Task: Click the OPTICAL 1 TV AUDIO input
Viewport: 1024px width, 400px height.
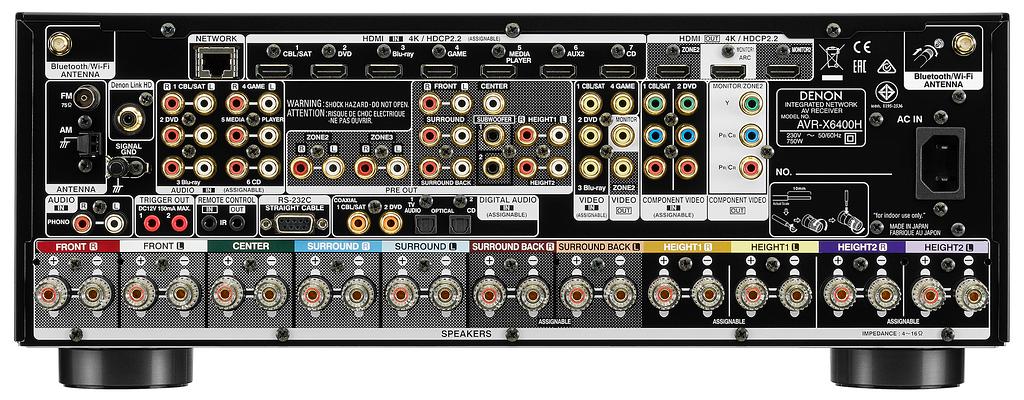Action: coord(425,224)
